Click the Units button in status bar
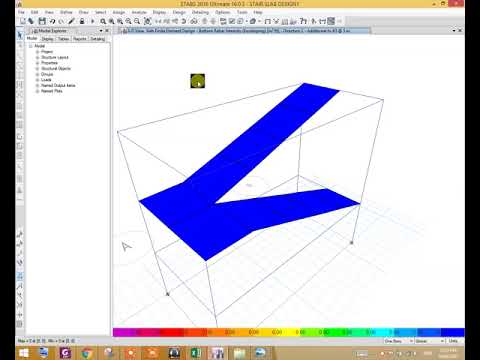 pos(453,341)
